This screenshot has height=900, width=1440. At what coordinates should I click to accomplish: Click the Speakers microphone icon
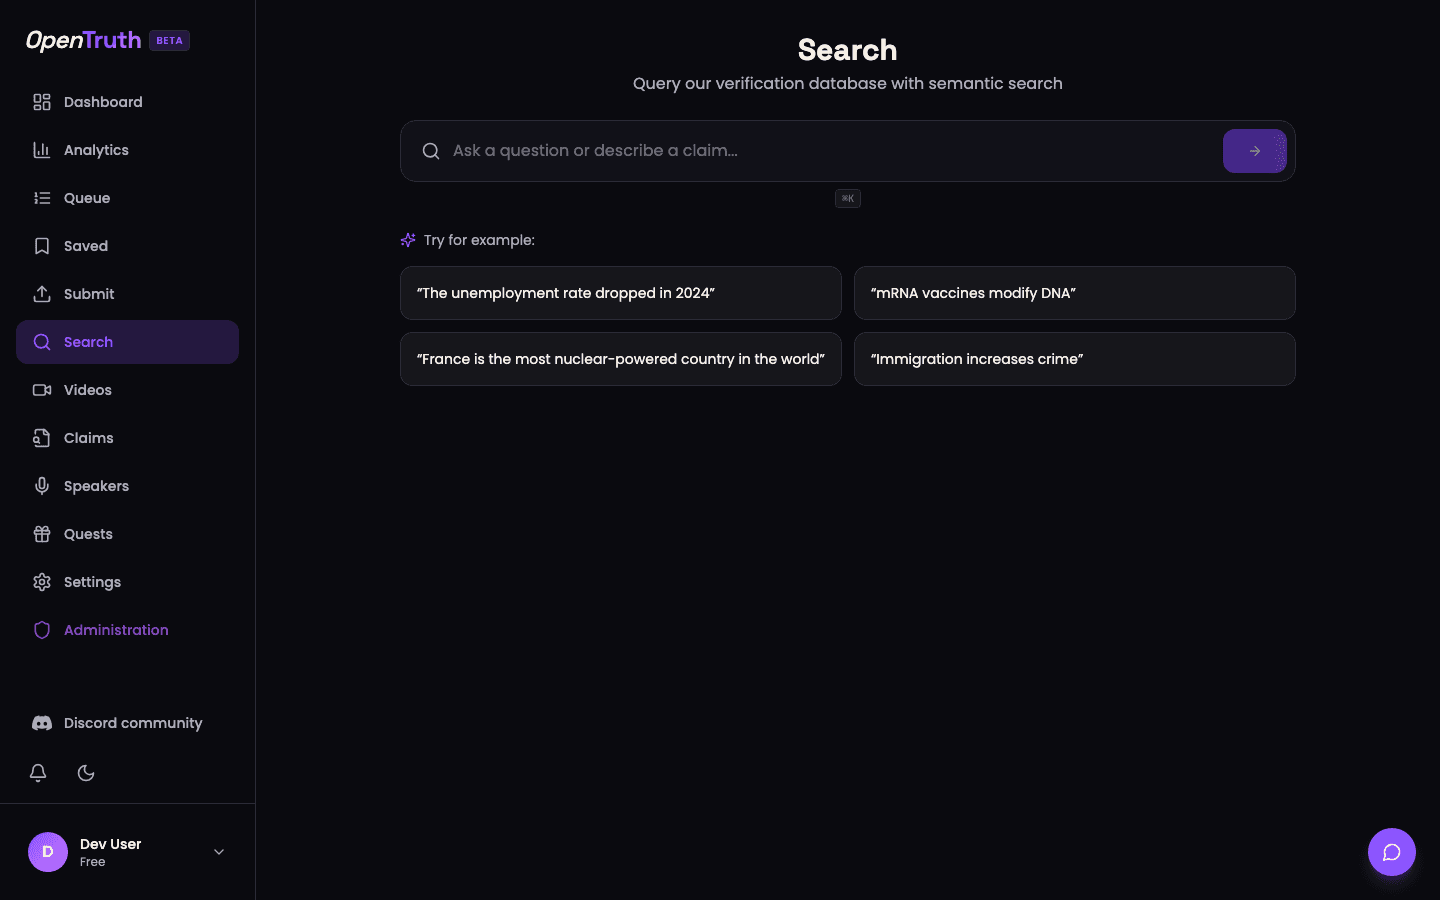point(41,485)
